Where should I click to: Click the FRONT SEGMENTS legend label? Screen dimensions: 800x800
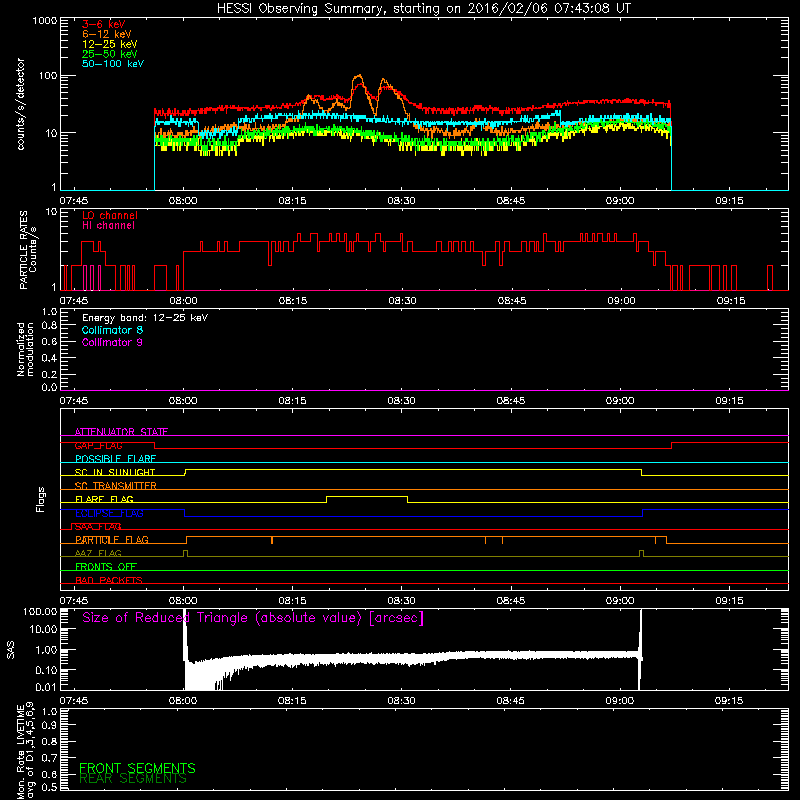click(x=137, y=768)
